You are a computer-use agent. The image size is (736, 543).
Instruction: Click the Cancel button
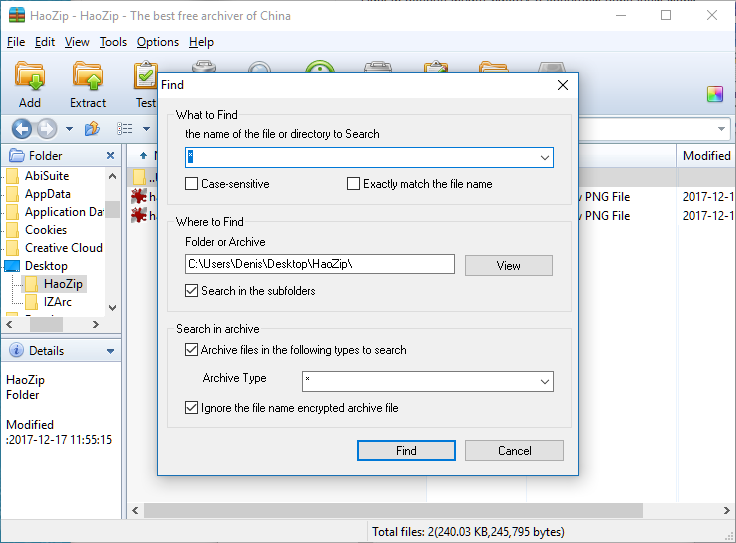[x=514, y=451]
